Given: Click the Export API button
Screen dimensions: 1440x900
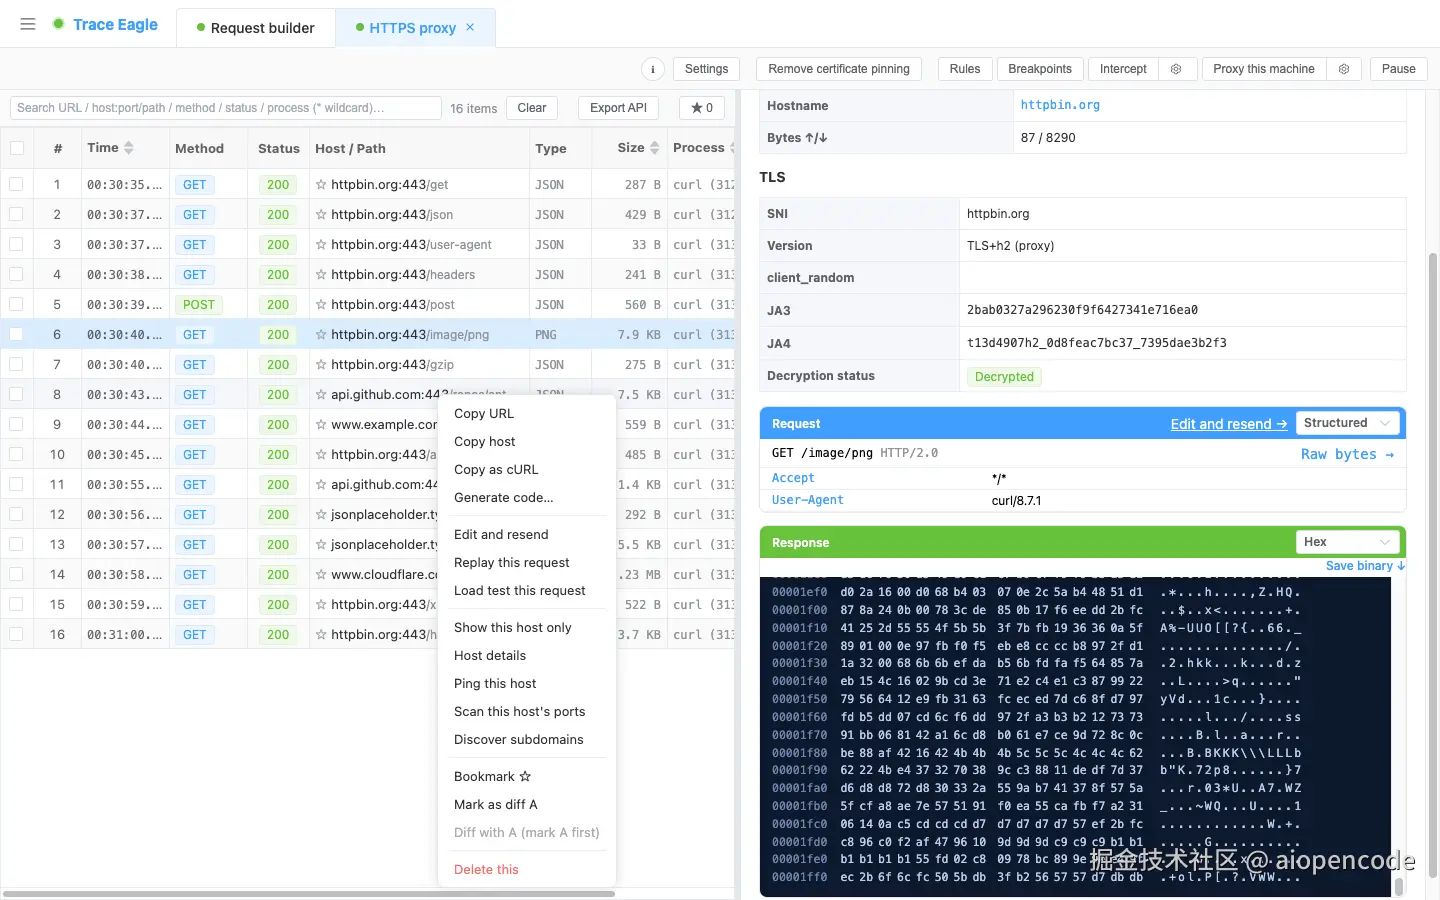Looking at the screenshot, I should pyautogui.click(x=619, y=108).
